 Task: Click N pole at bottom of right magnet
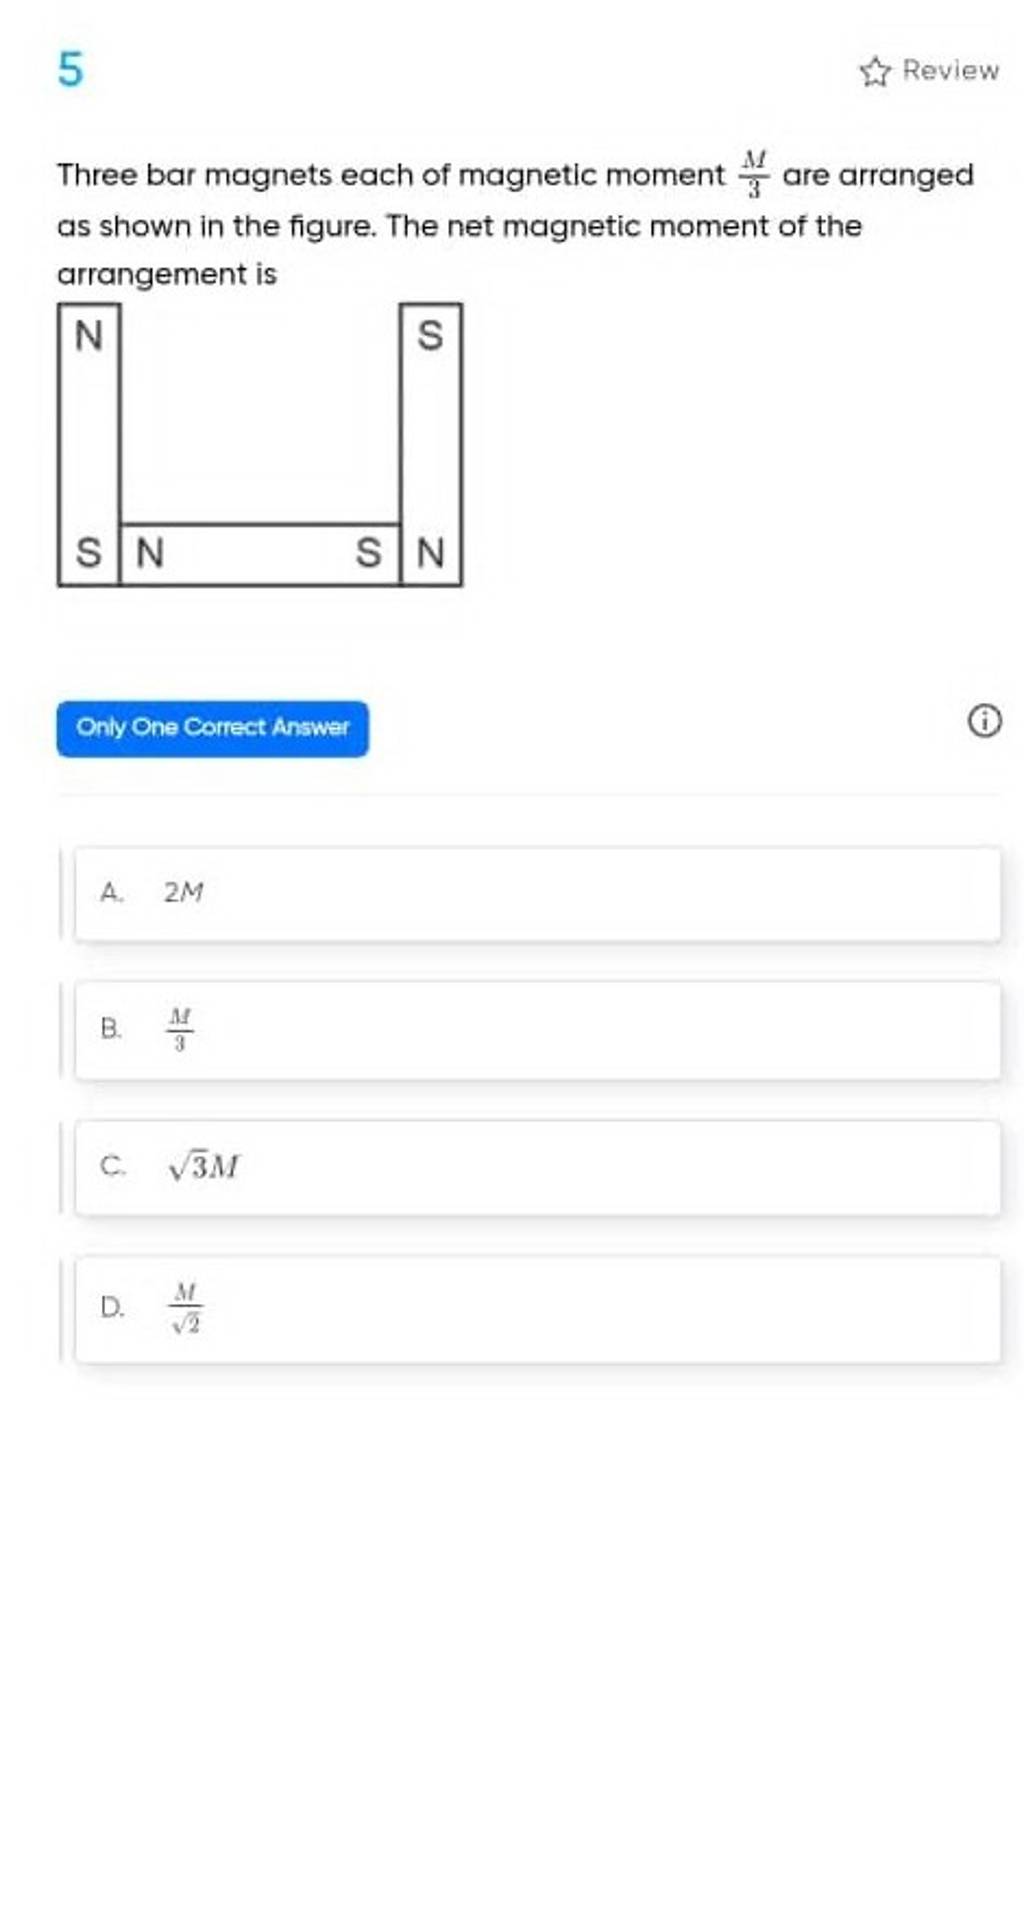click(x=430, y=552)
